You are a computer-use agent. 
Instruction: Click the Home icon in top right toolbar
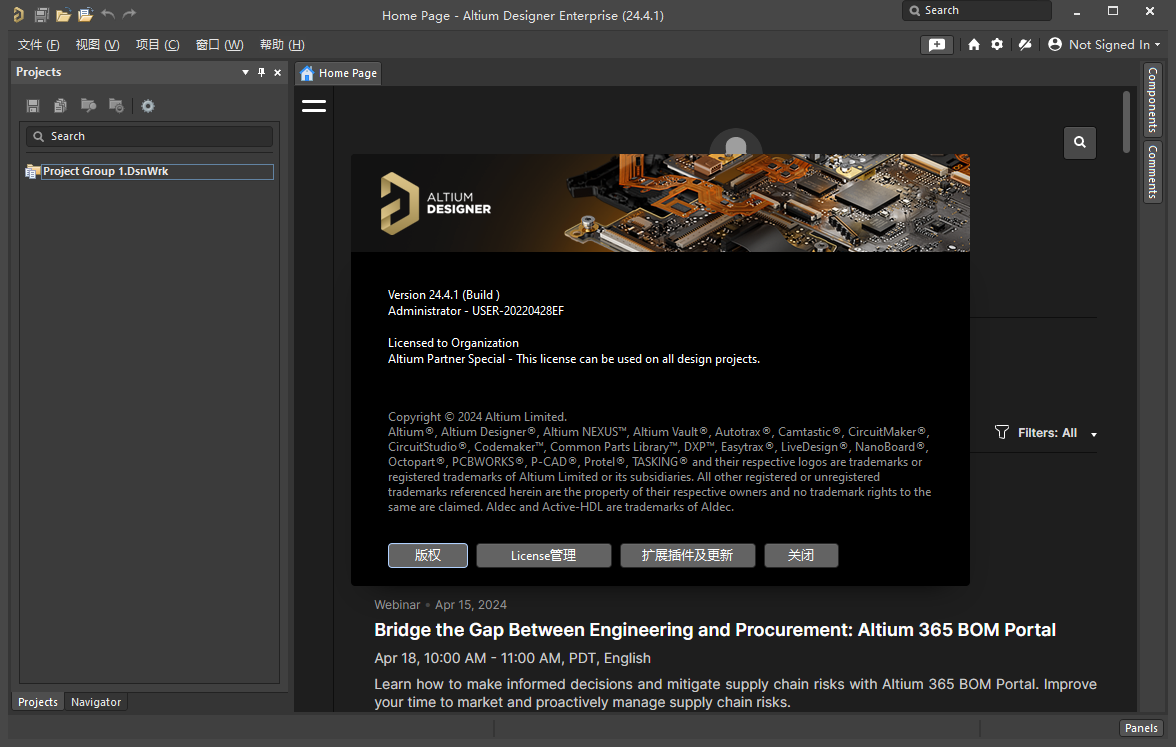pyautogui.click(x=974, y=44)
